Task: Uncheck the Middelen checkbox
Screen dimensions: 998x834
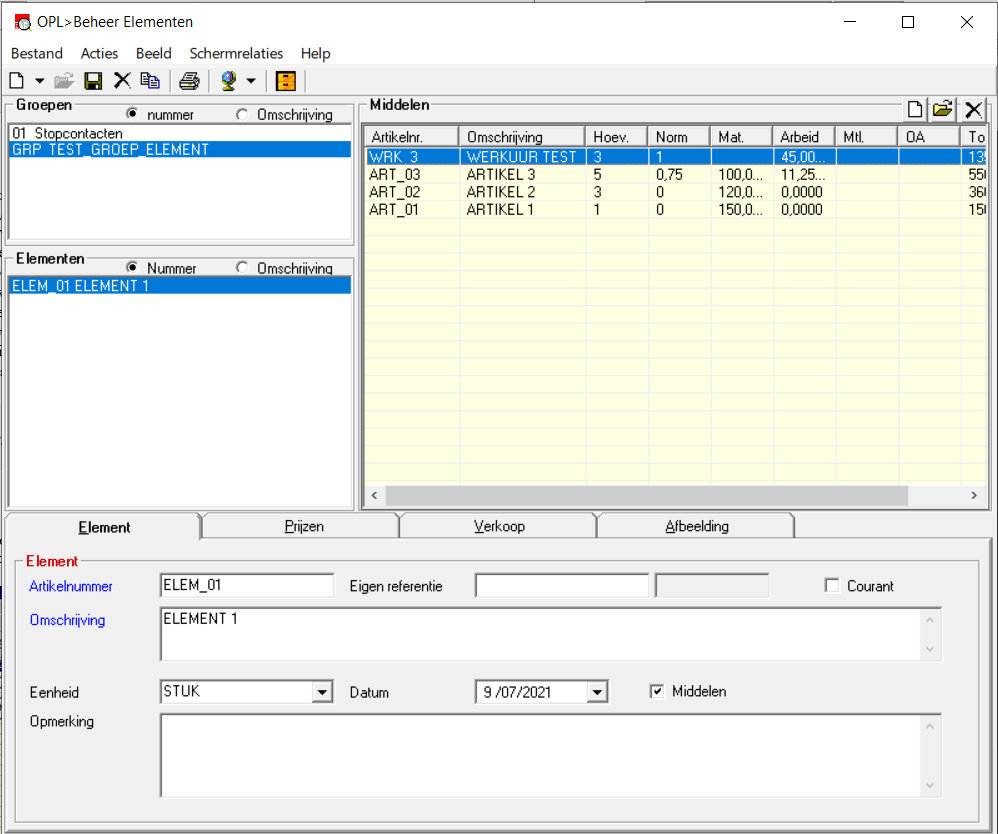Action: point(657,691)
